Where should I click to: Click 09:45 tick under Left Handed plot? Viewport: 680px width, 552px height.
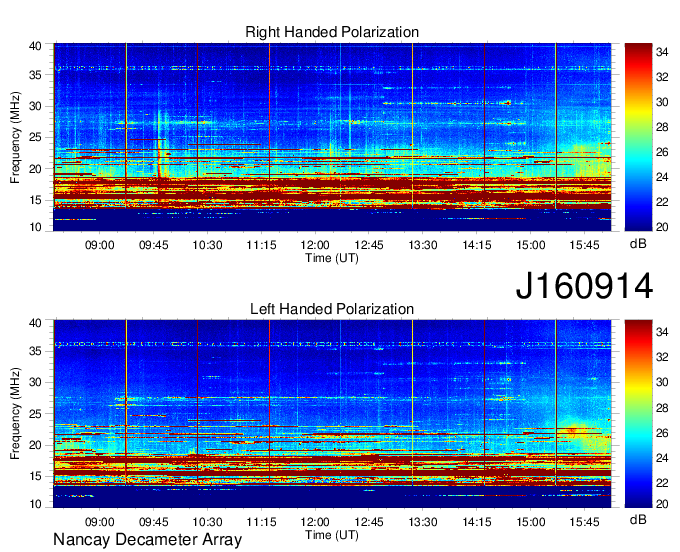pos(154,522)
